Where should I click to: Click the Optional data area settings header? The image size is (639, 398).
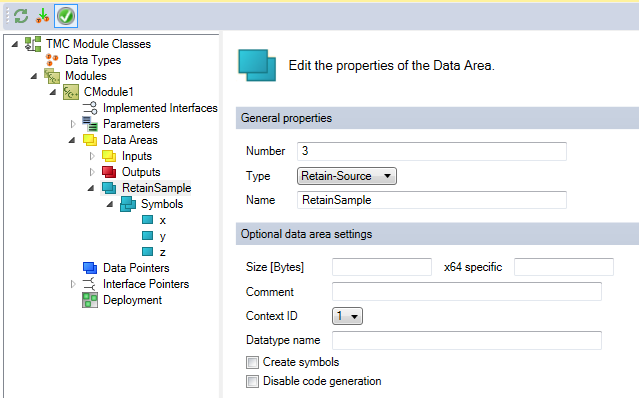click(x=437, y=234)
